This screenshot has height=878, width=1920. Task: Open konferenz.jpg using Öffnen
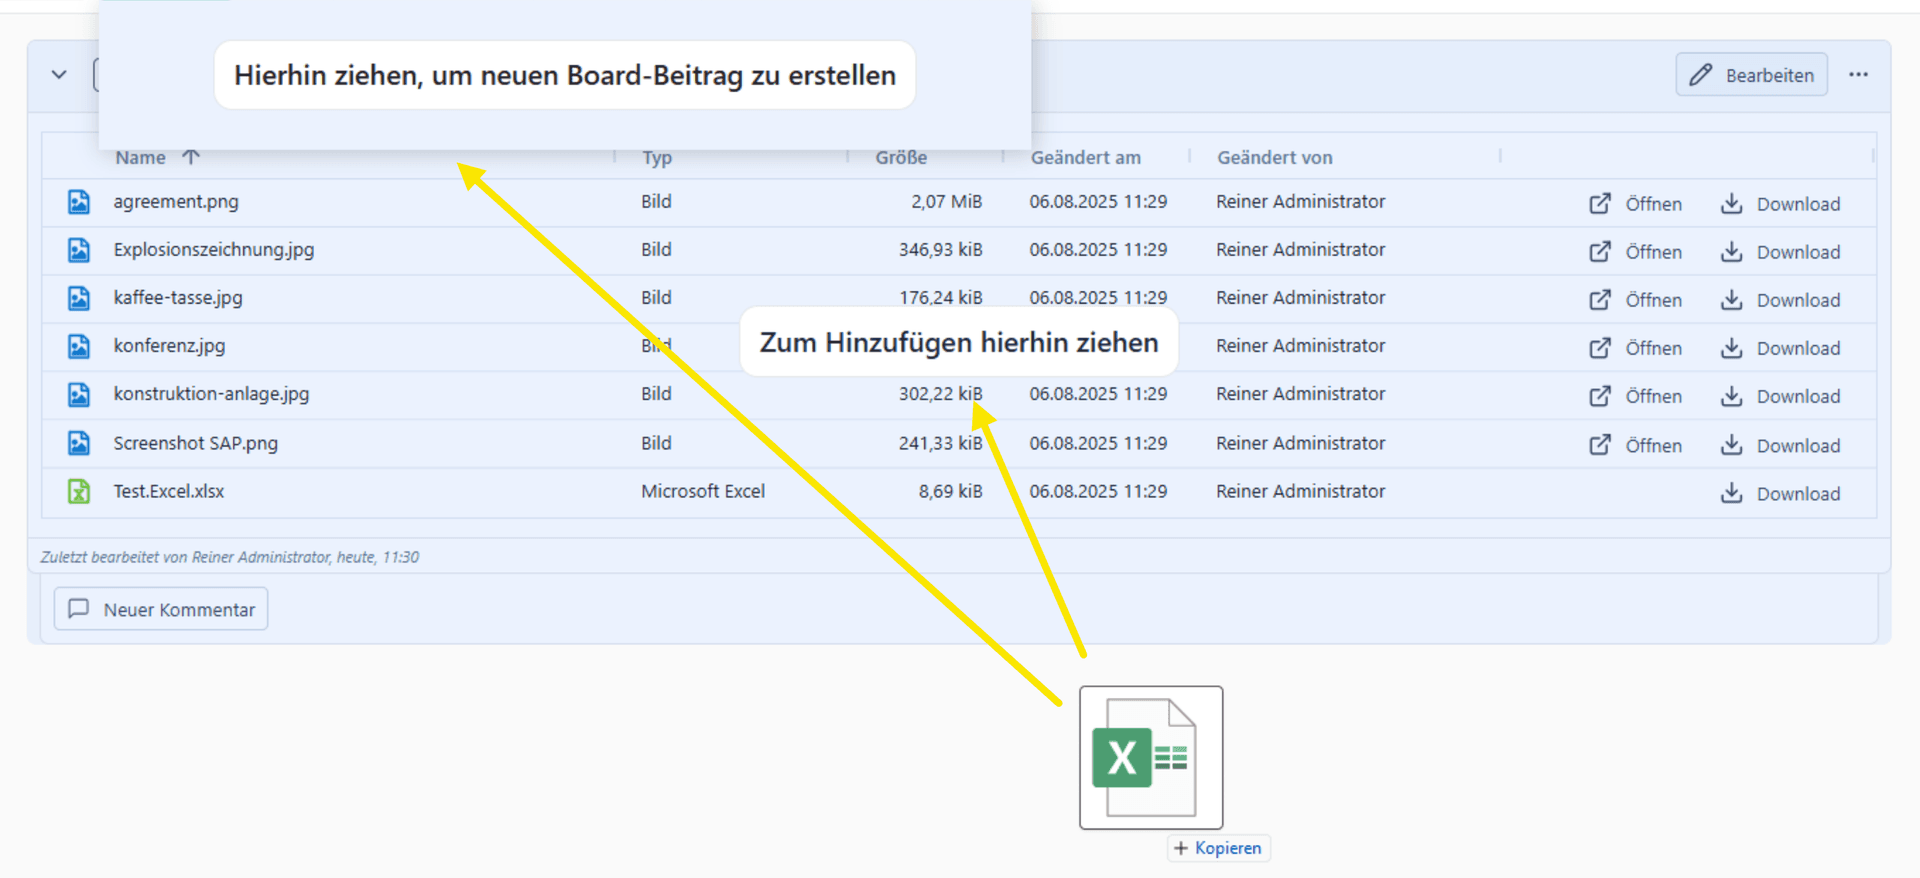click(x=1635, y=348)
